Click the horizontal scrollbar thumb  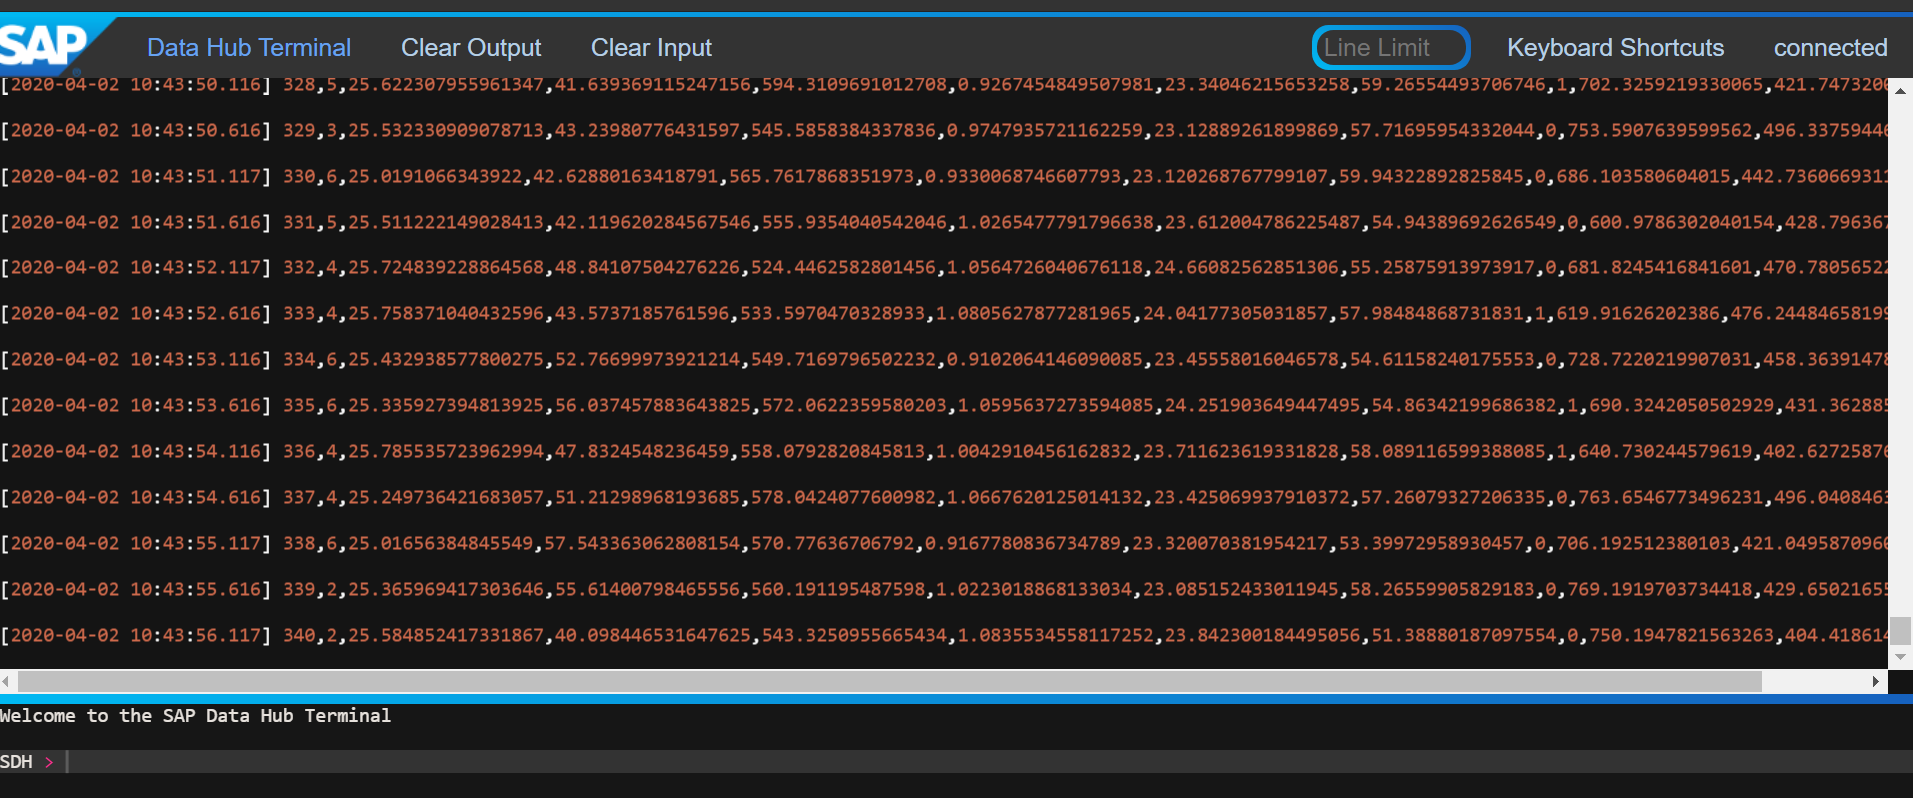(x=890, y=681)
